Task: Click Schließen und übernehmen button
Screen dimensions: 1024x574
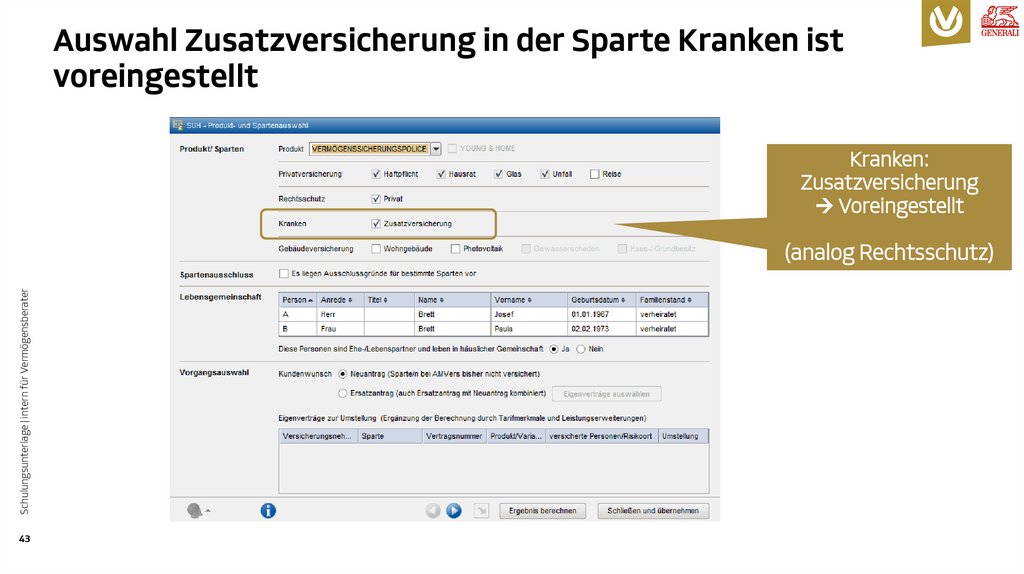Action: [x=653, y=511]
